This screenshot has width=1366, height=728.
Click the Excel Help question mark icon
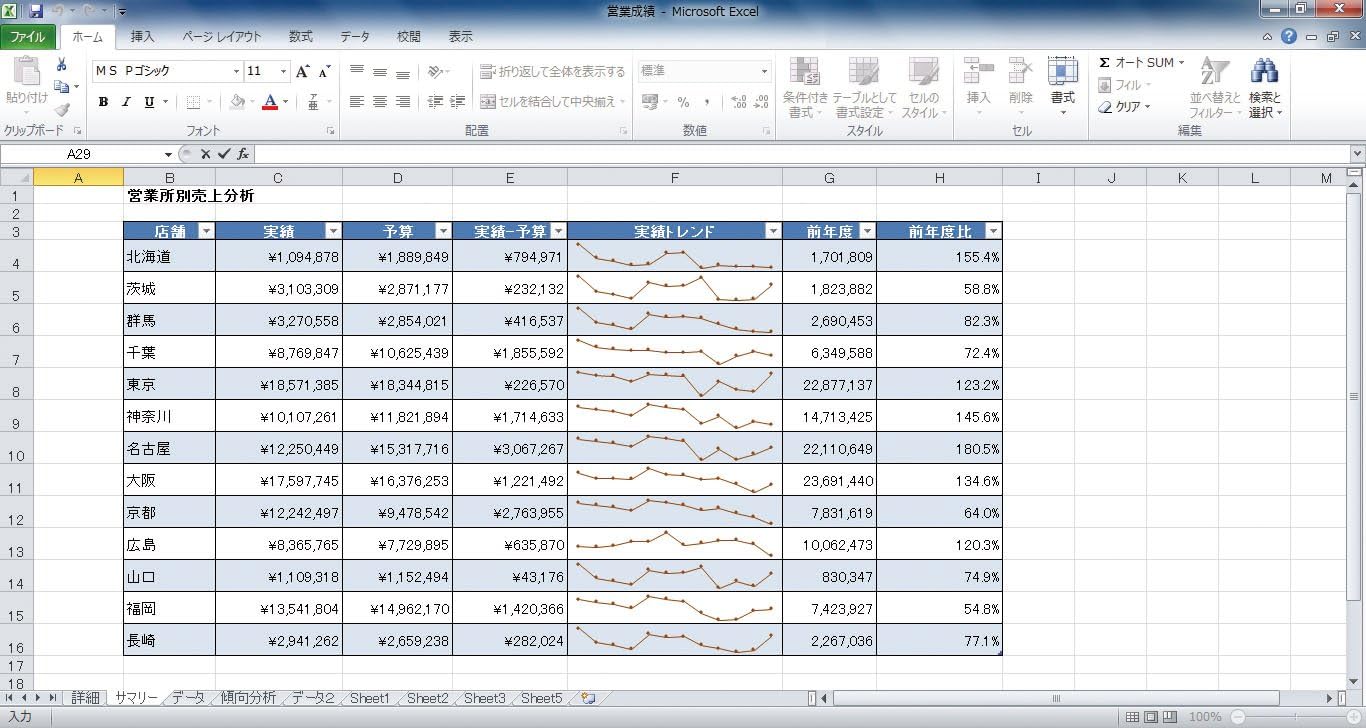[x=1289, y=36]
